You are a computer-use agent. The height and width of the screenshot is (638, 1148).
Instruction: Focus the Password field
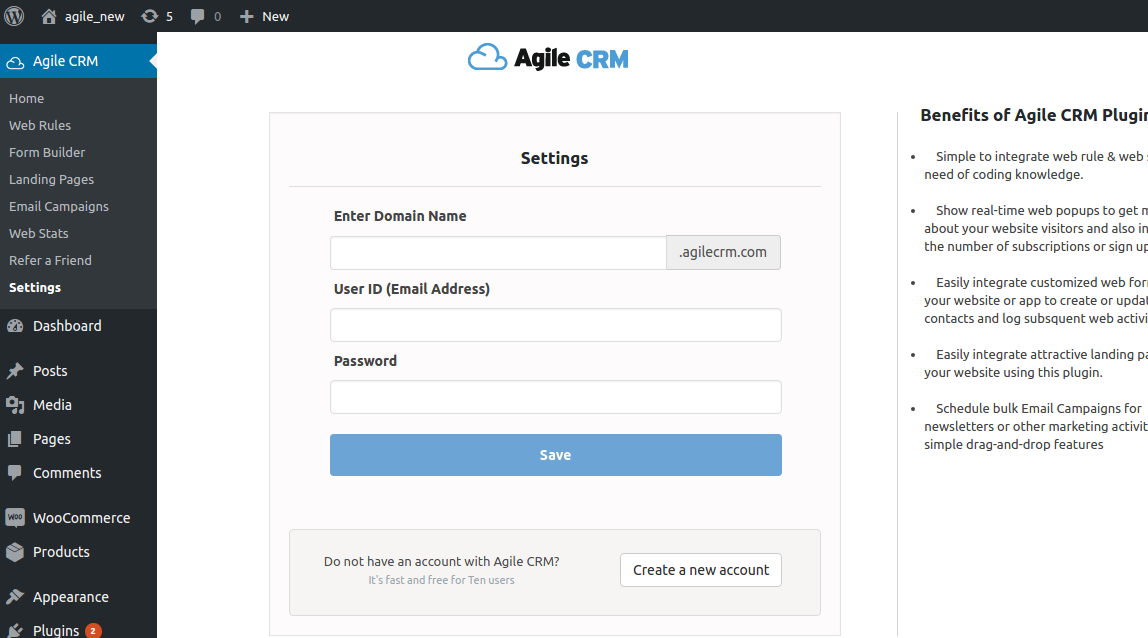[556, 397]
